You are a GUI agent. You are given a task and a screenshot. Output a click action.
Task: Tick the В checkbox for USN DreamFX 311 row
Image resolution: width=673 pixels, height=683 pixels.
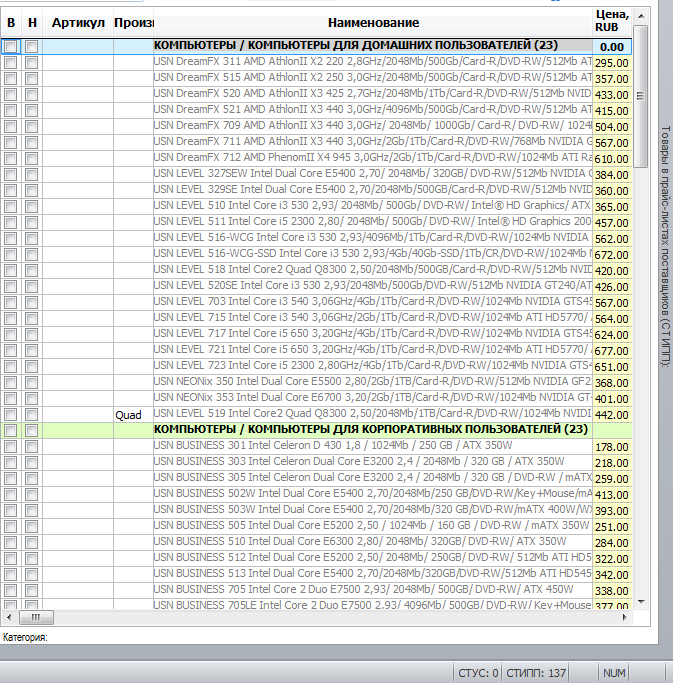point(10,62)
